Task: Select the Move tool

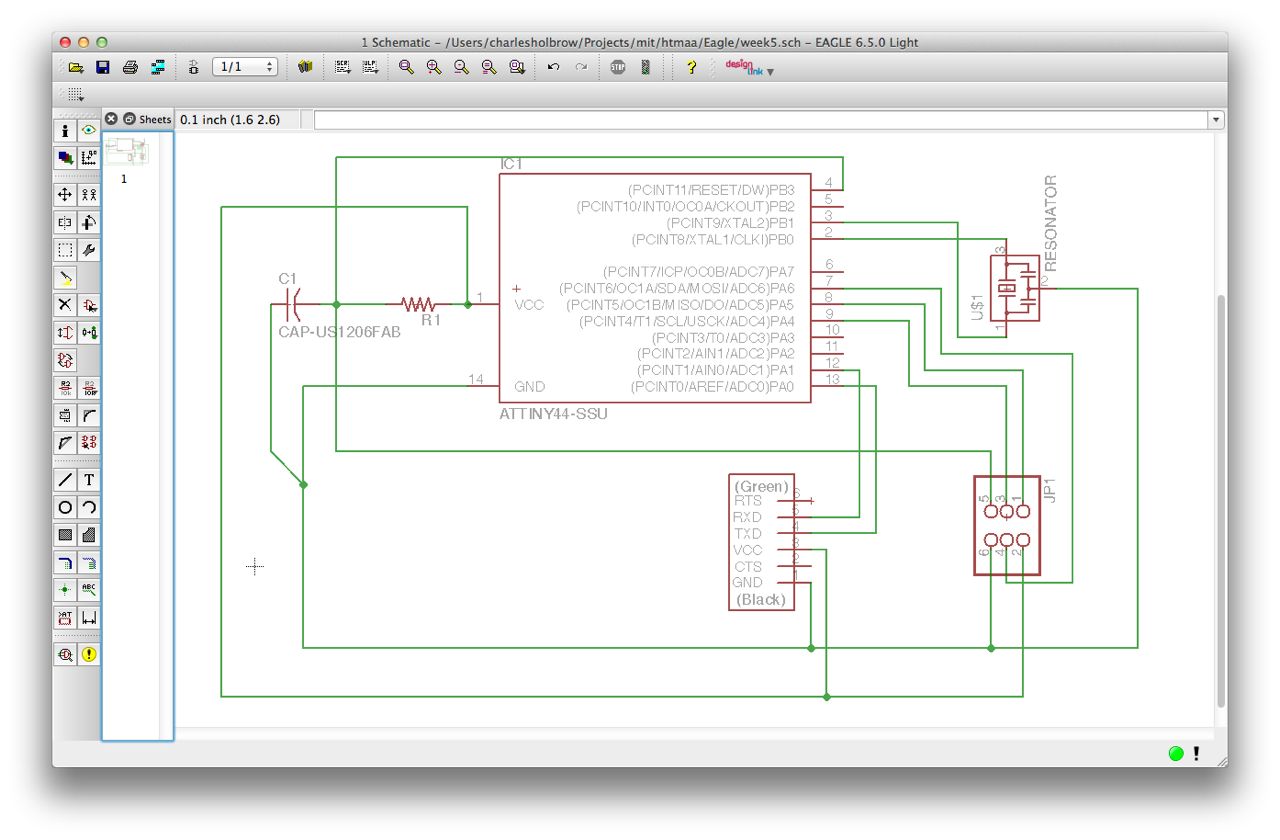Action: 65,195
